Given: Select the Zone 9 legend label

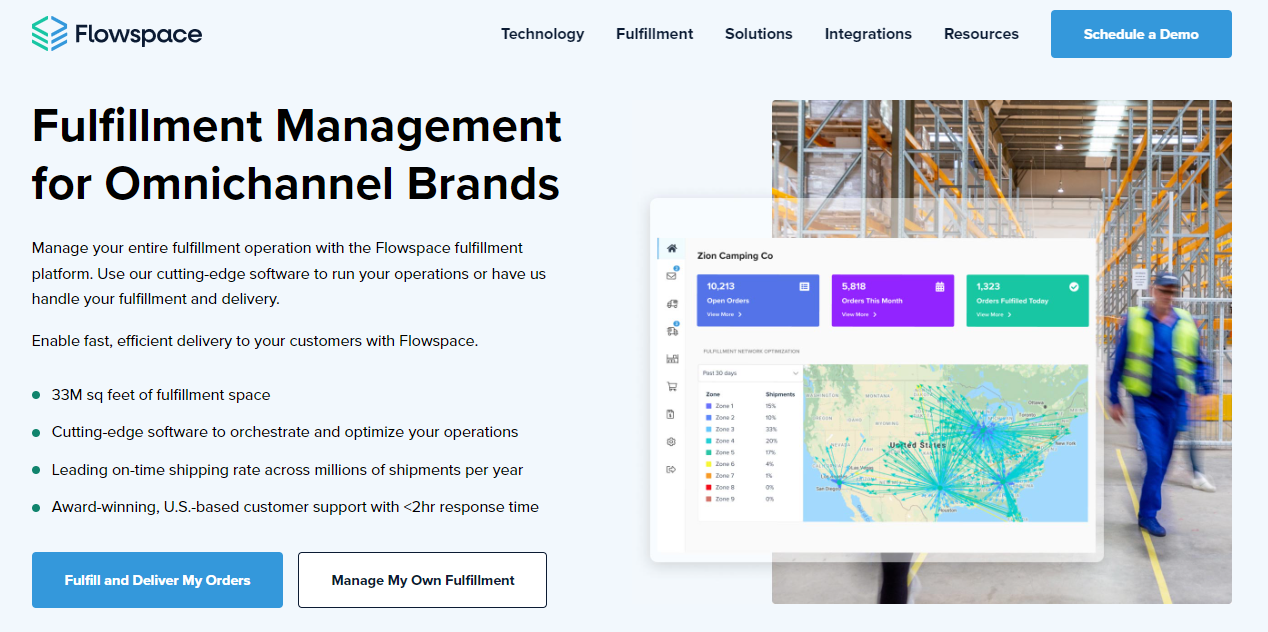Looking at the screenshot, I should click(724, 499).
